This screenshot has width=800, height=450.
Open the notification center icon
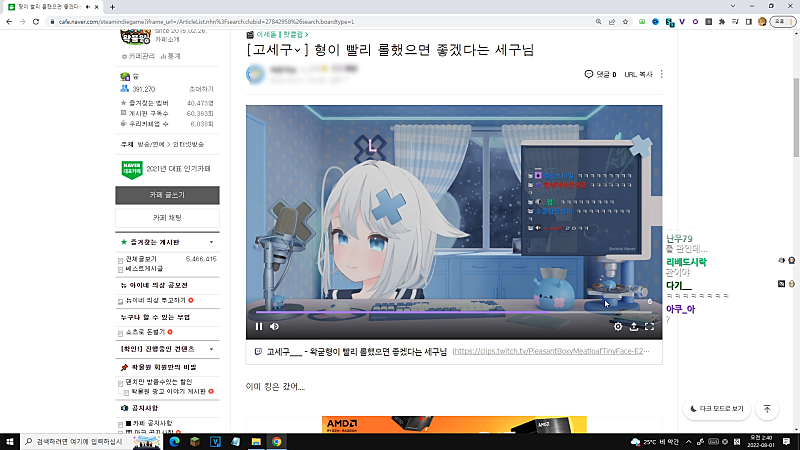787,441
